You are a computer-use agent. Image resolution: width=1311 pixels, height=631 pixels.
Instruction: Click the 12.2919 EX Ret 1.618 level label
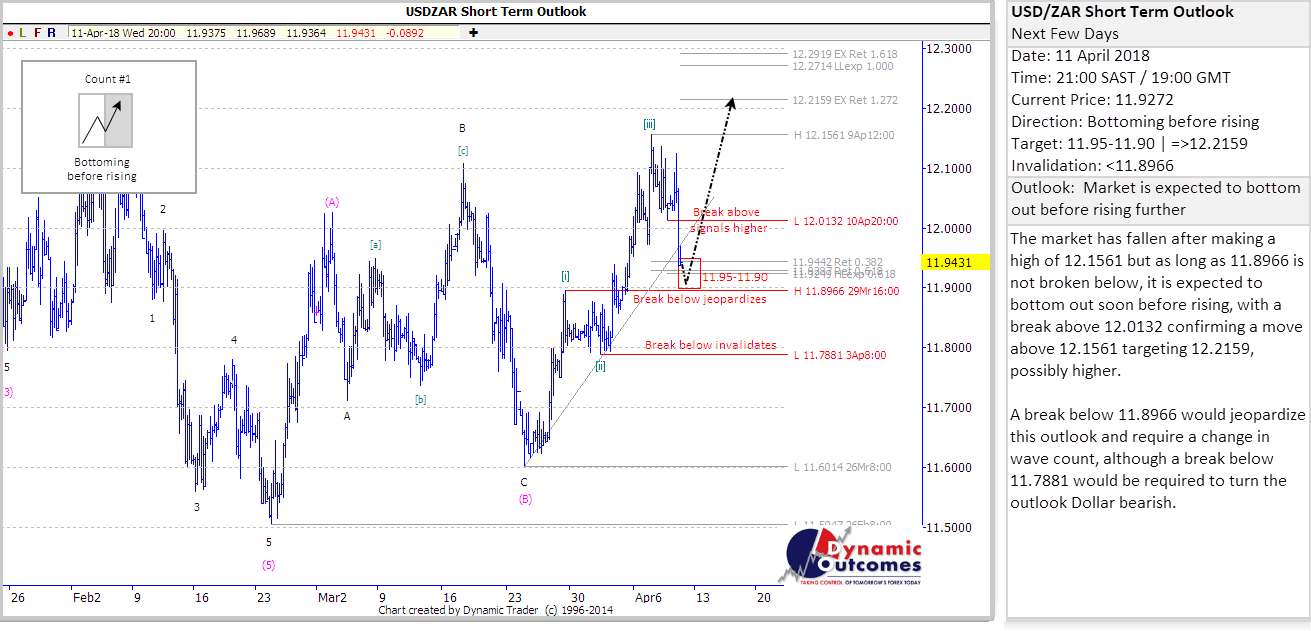click(845, 53)
